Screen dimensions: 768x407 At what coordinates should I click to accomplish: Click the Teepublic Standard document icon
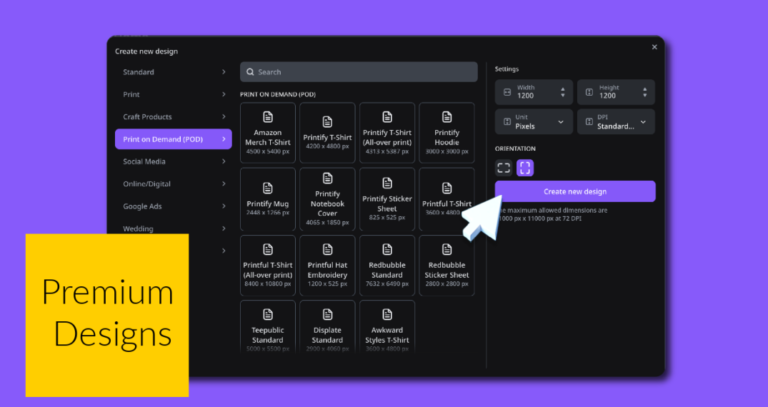coord(268,314)
